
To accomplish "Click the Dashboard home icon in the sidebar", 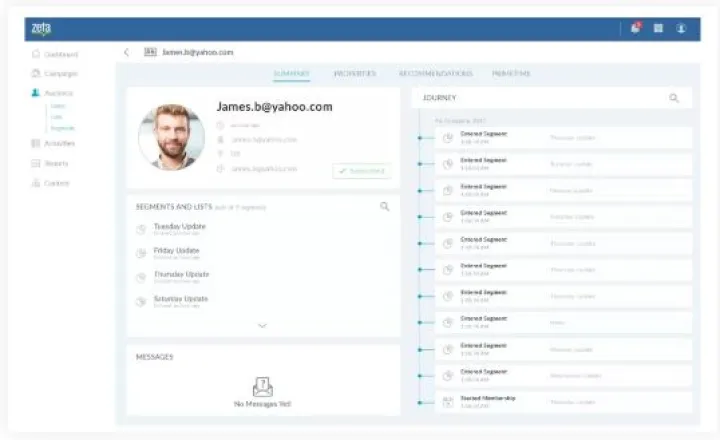I will coord(36,54).
